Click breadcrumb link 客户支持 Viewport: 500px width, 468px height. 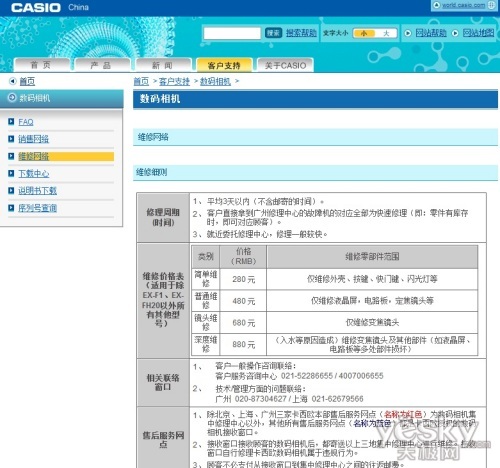(x=174, y=81)
